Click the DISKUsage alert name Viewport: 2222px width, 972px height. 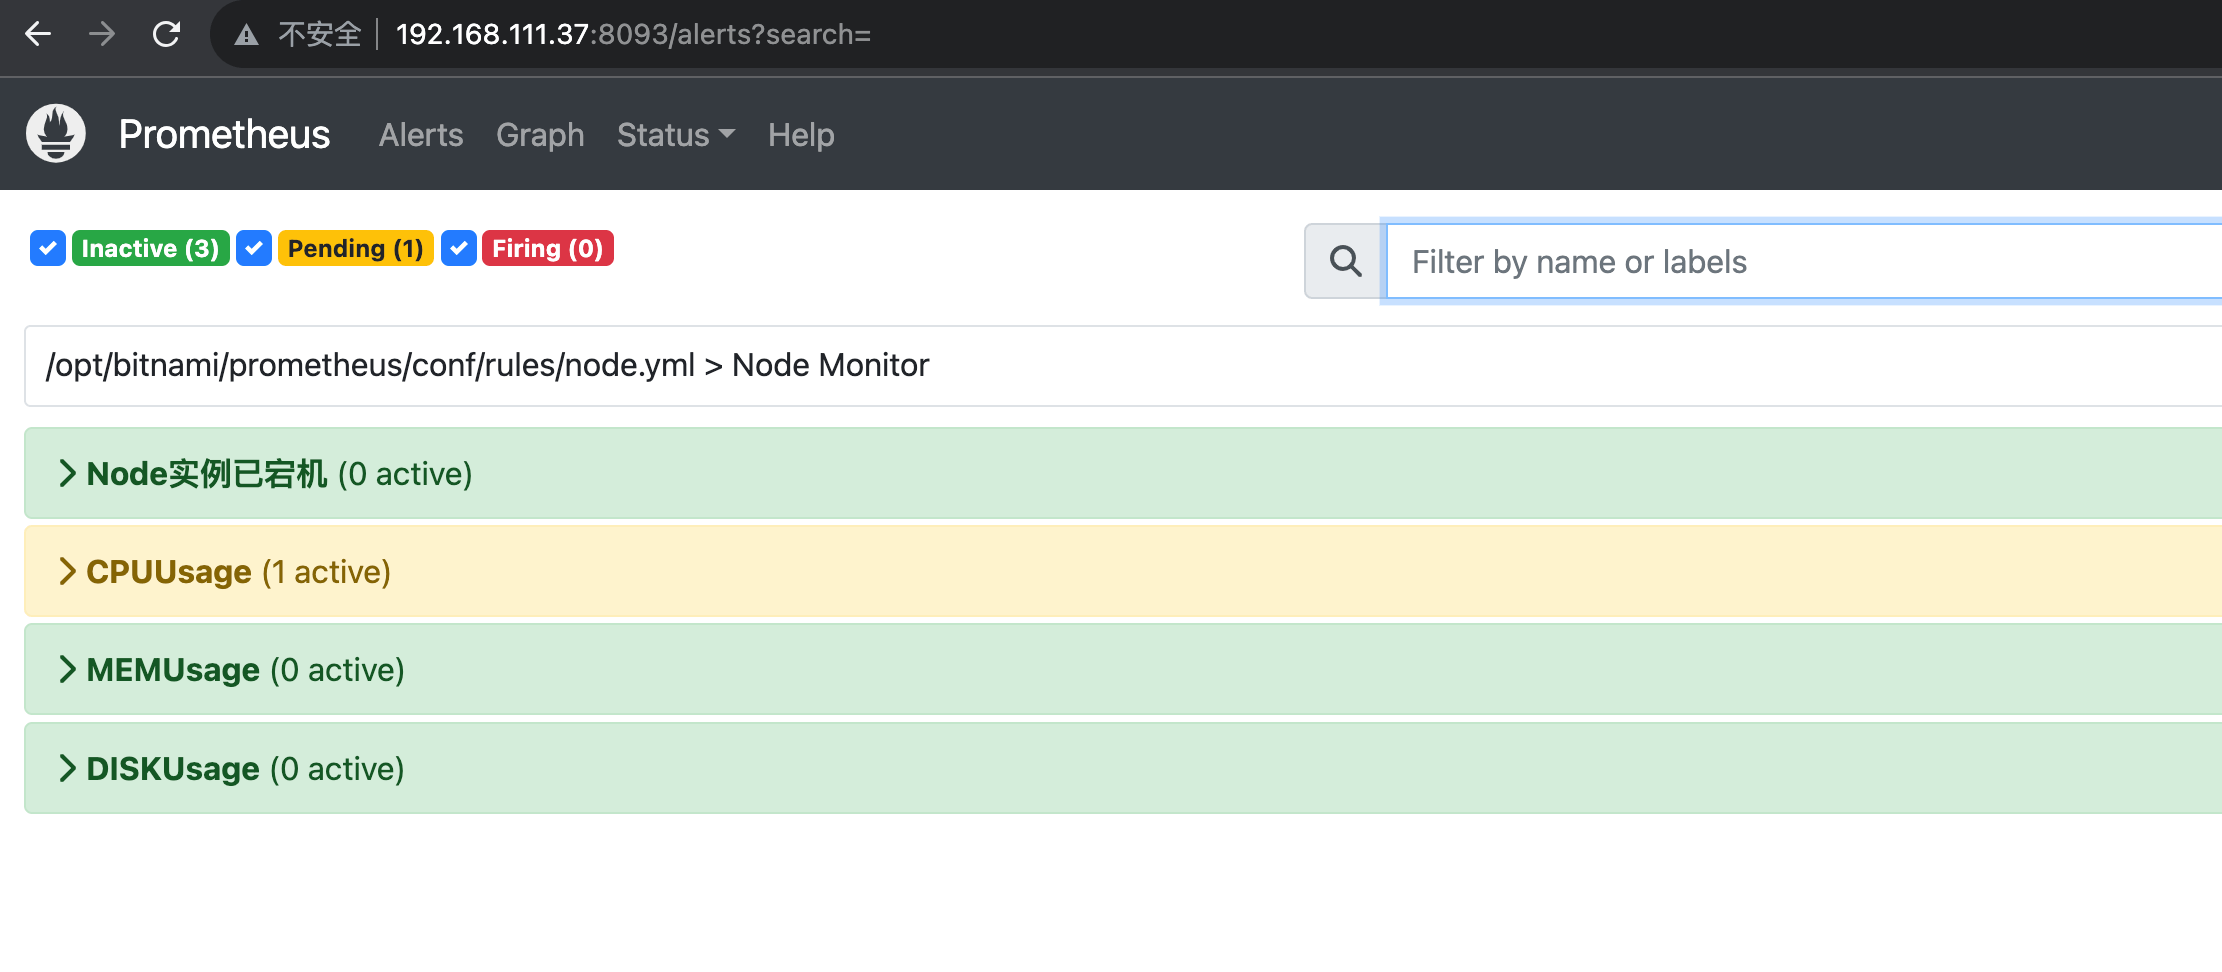173,769
